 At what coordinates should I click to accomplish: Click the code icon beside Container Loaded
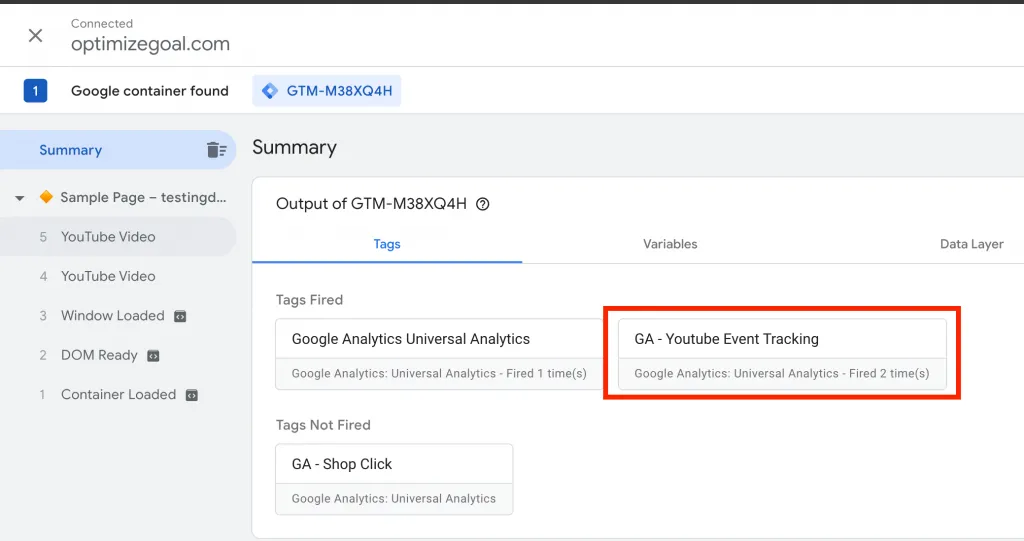point(191,395)
